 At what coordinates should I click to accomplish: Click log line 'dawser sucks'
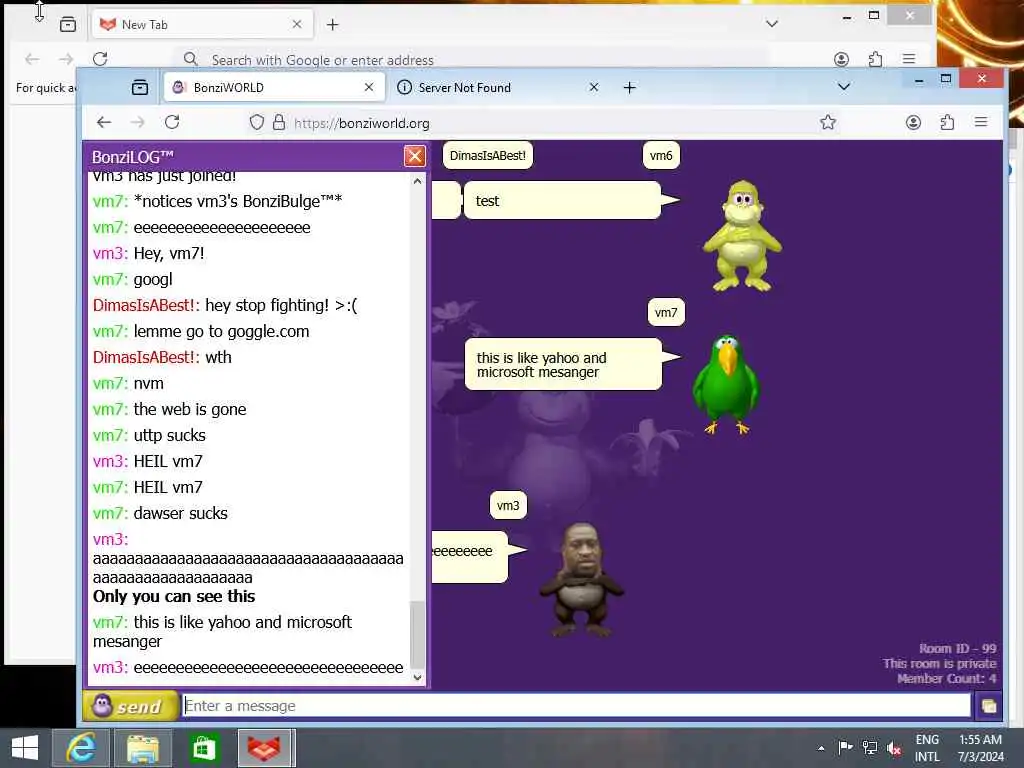click(x=181, y=513)
